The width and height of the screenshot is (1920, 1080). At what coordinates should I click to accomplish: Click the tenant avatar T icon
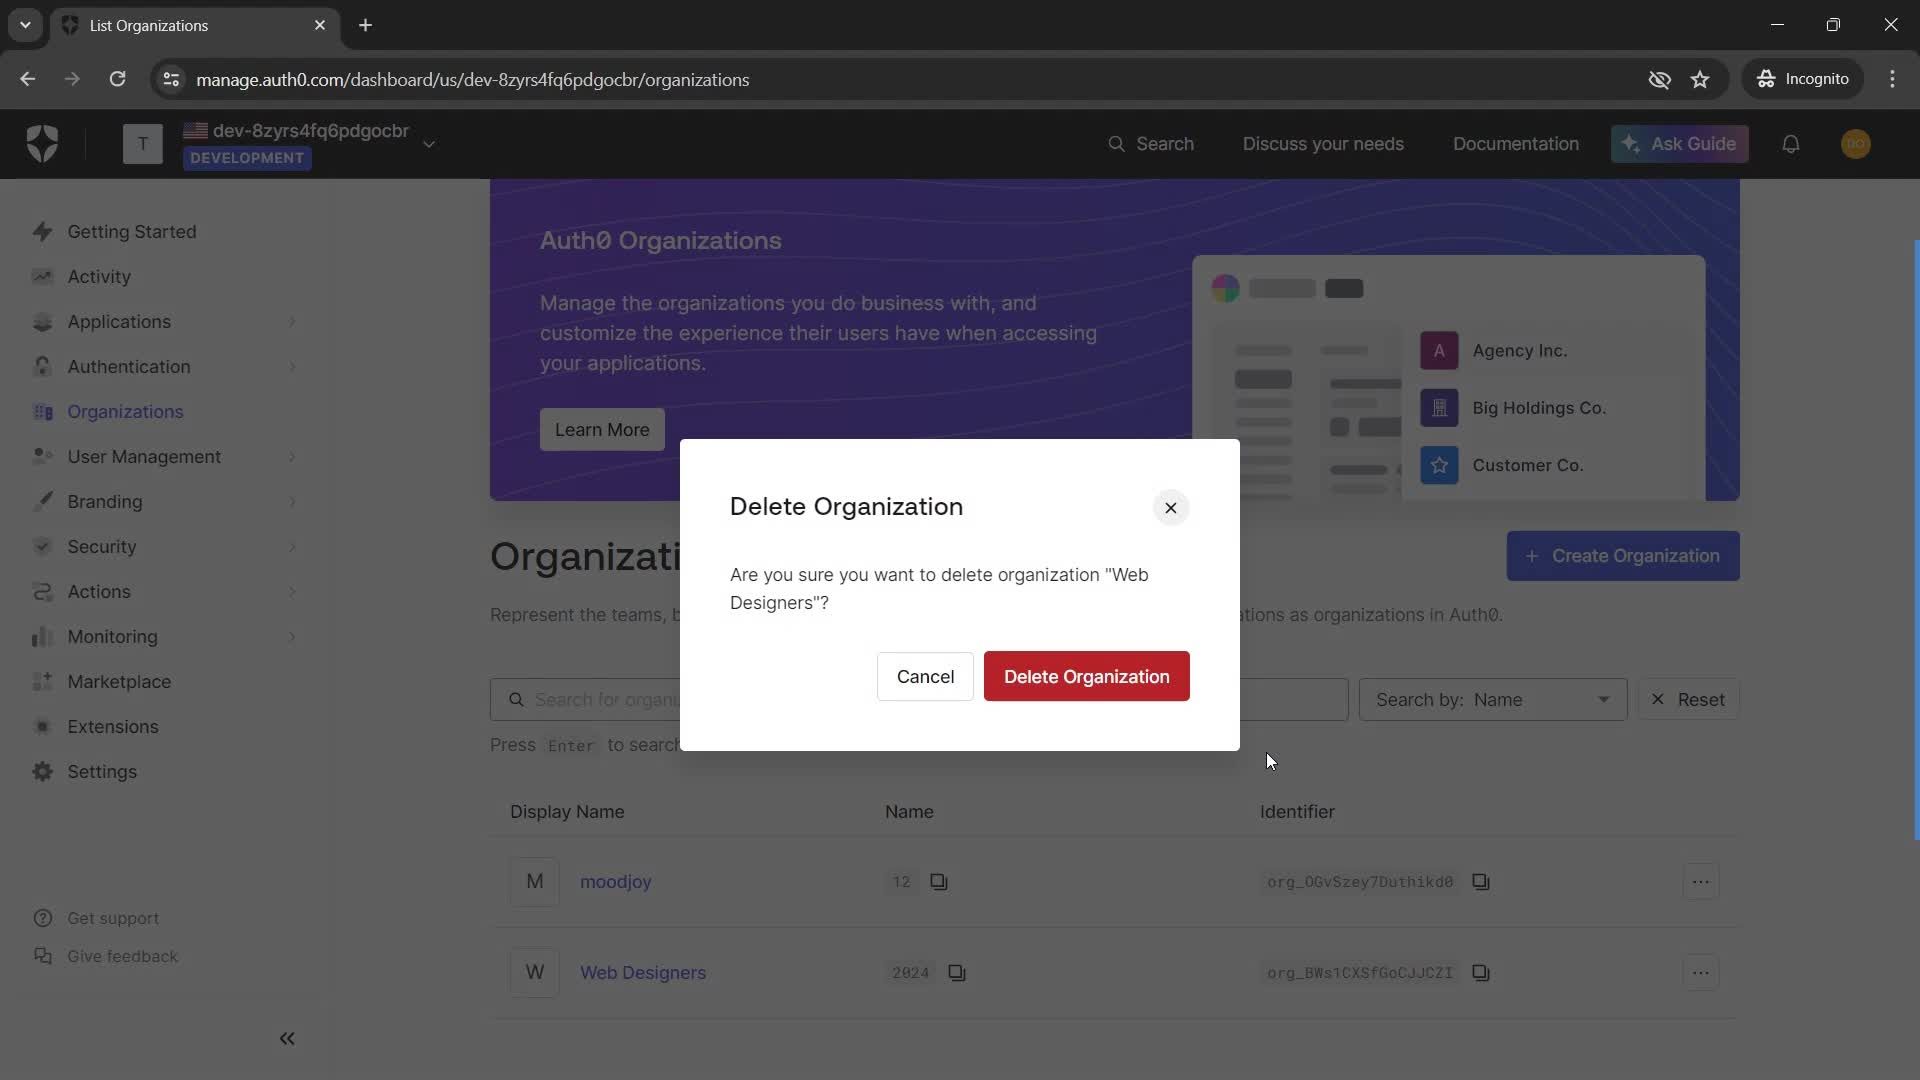[143, 144]
